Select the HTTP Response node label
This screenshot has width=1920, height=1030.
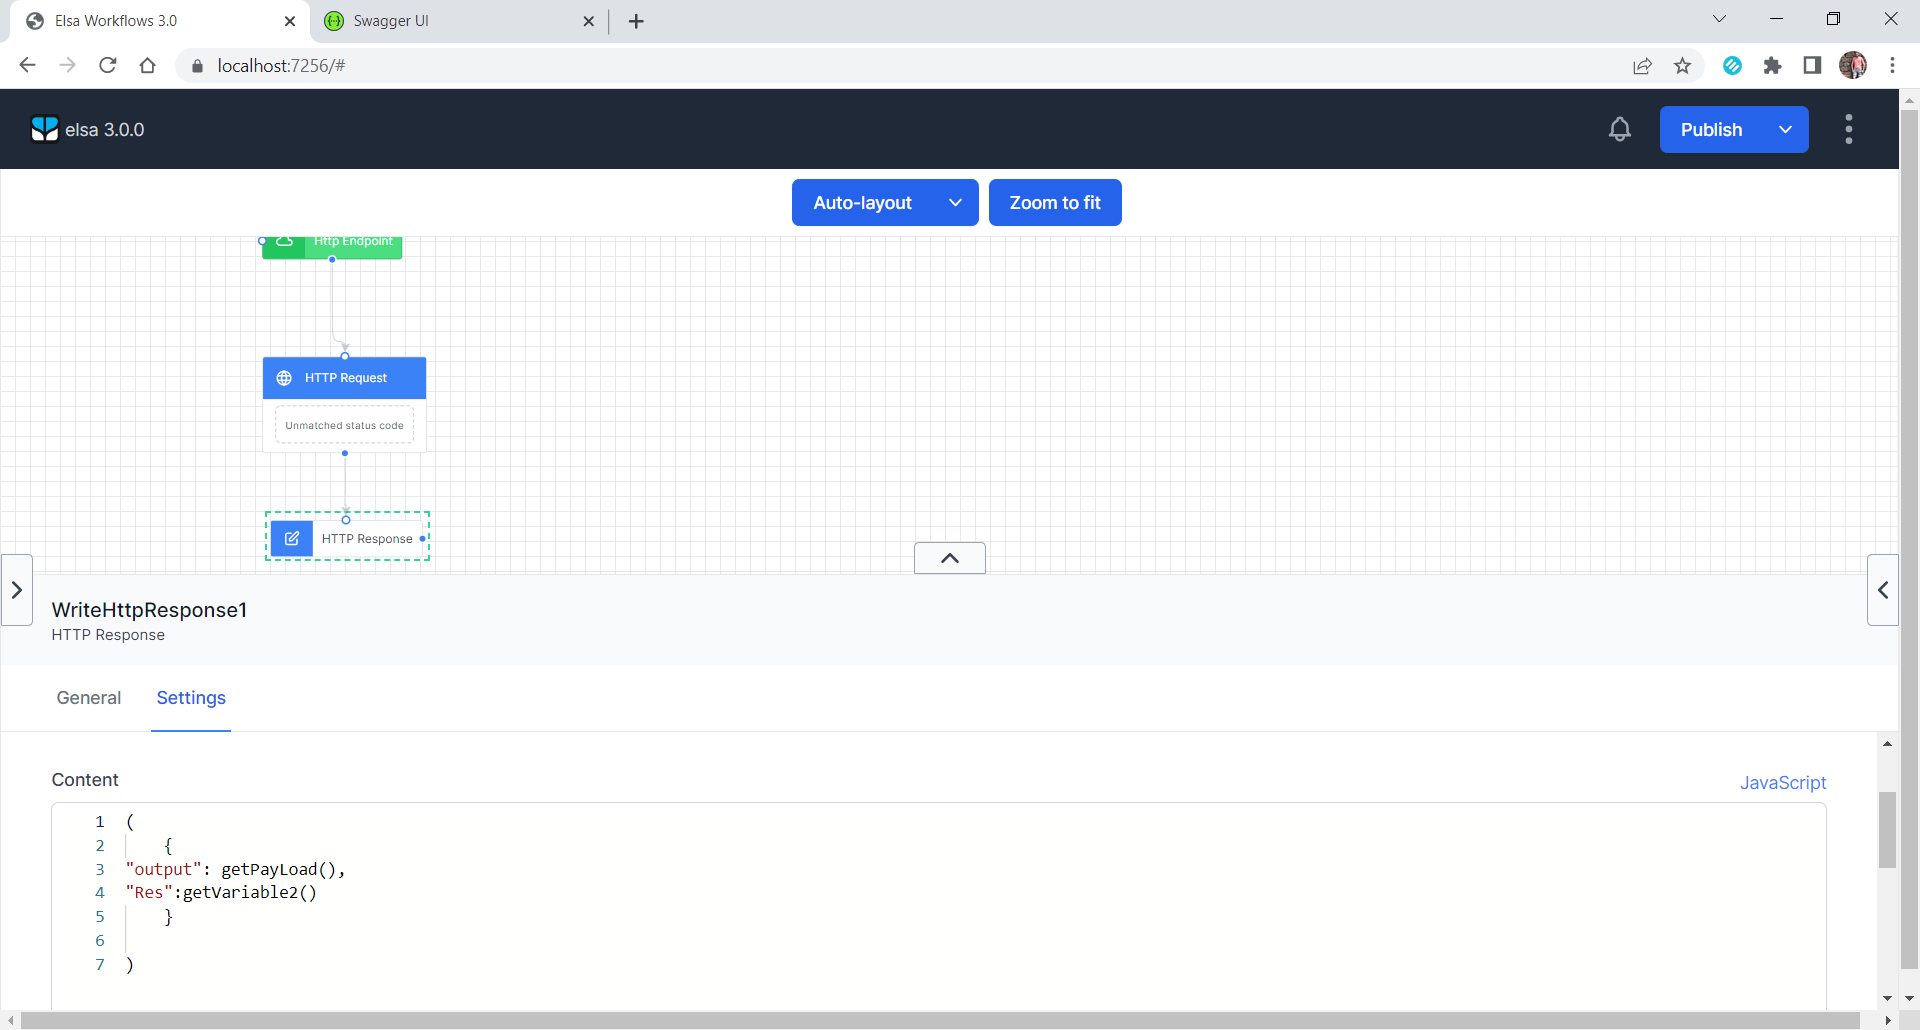click(x=367, y=539)
